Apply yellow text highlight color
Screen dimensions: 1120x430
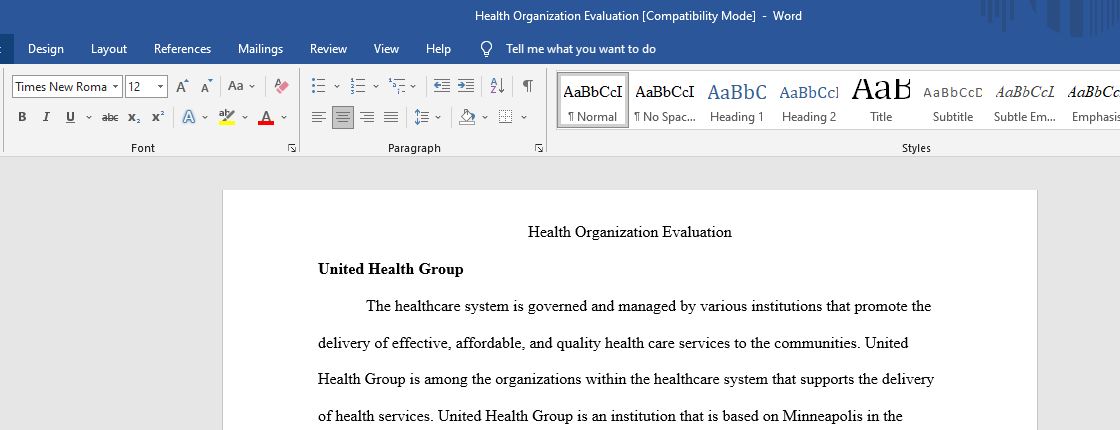(227, 117)
